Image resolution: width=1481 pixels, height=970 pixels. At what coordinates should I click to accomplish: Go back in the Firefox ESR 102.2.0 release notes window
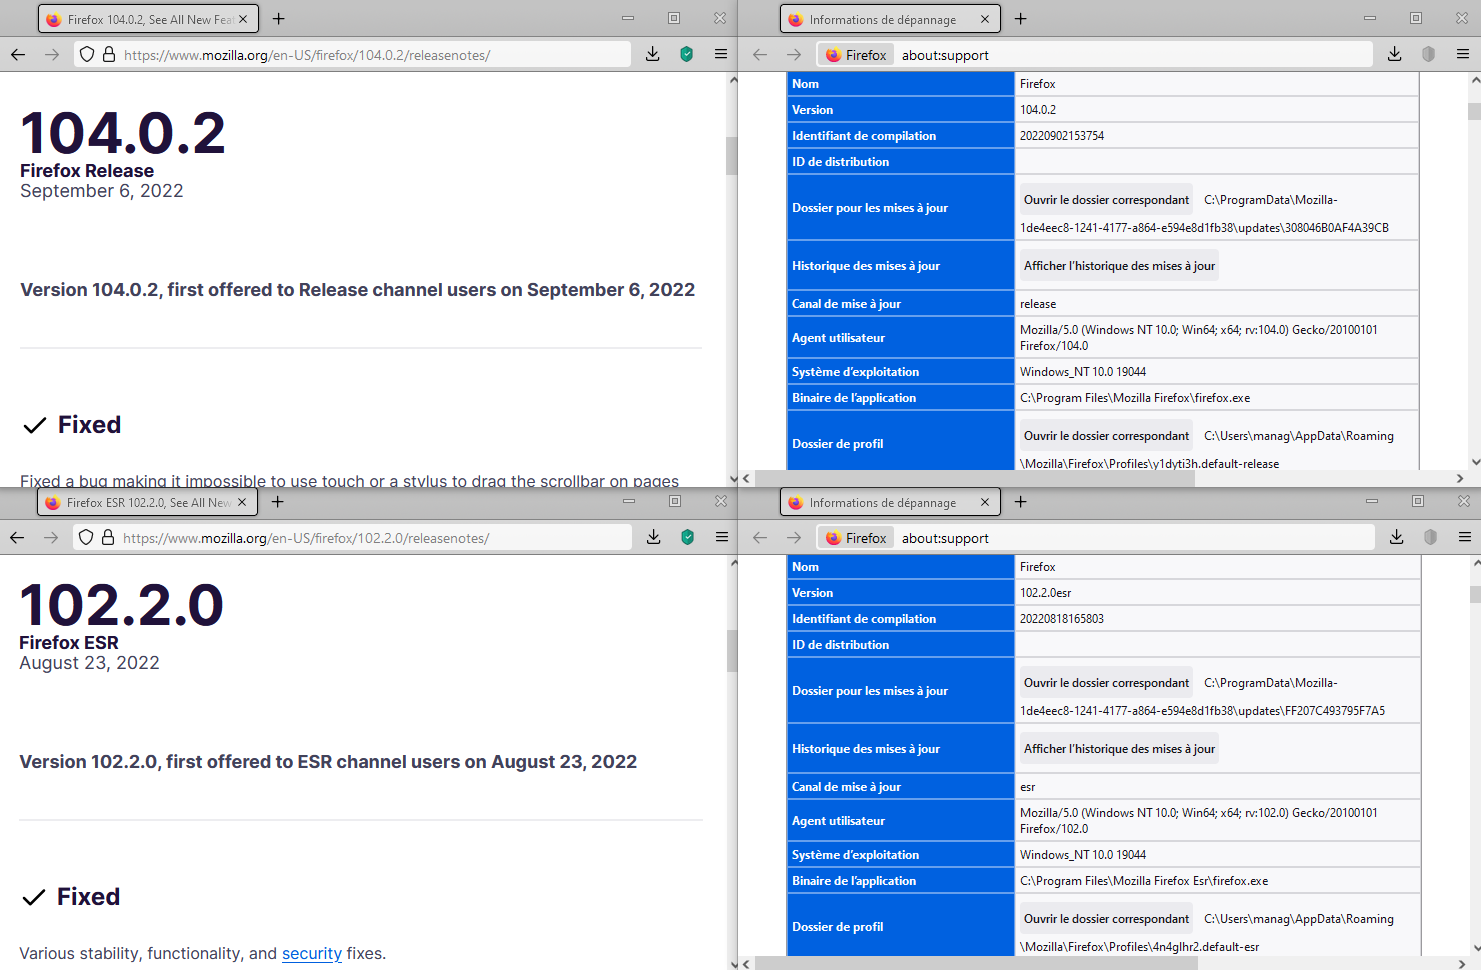click(17, 538)
